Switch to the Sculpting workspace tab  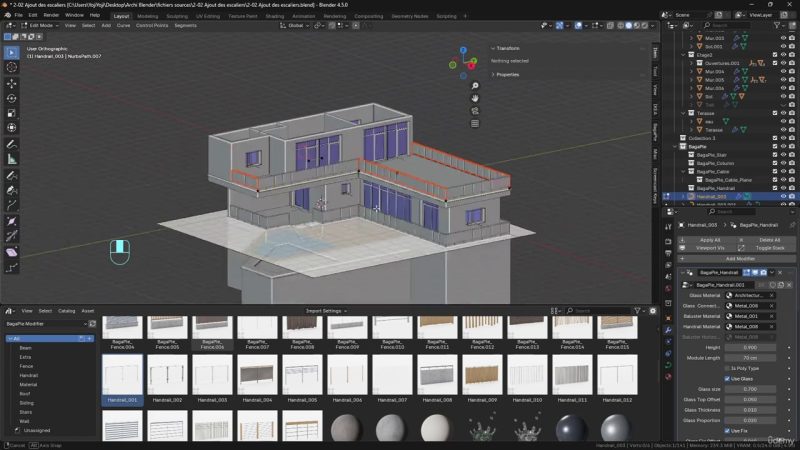[177, 16]
